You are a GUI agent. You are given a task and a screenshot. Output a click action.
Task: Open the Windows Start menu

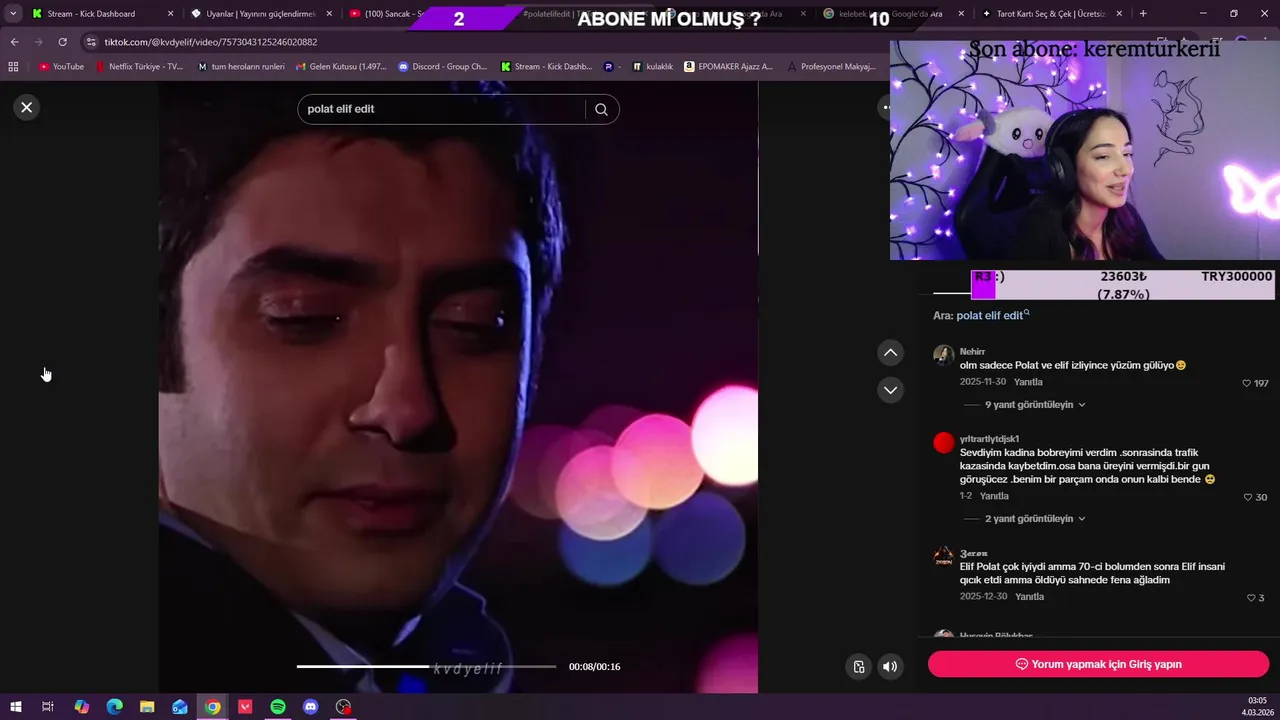(15, 707)
